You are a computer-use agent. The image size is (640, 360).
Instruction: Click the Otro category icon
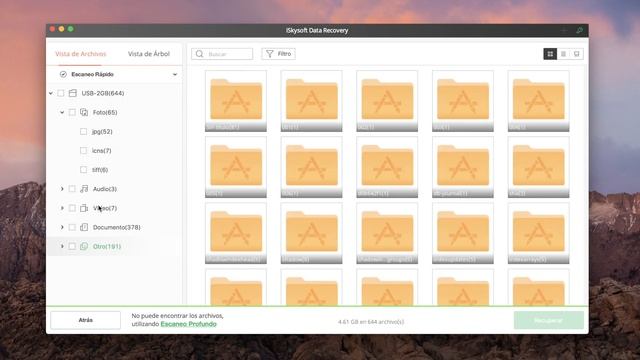point(84,246)
